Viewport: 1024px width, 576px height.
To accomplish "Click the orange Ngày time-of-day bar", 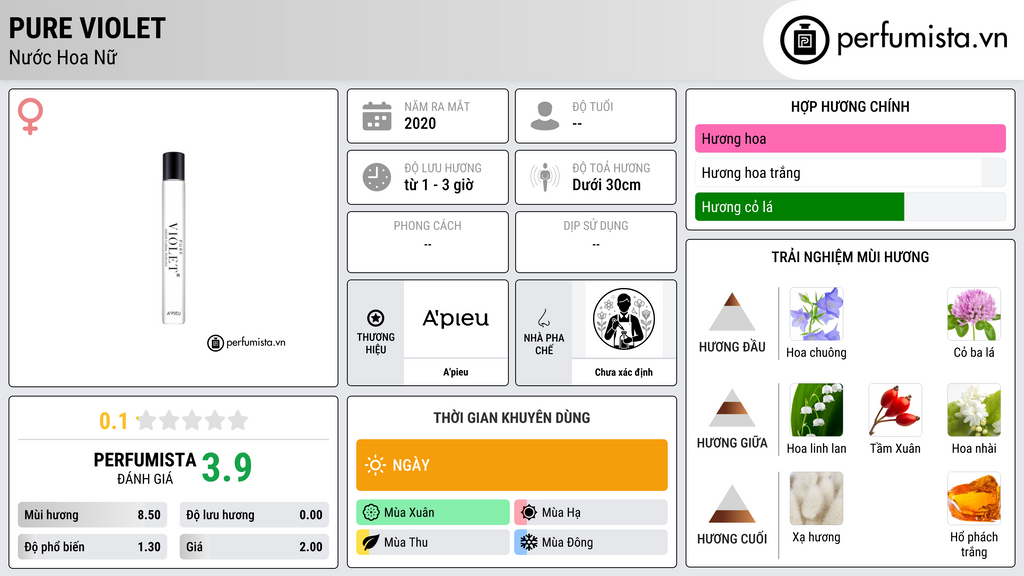I will [512, 465].
